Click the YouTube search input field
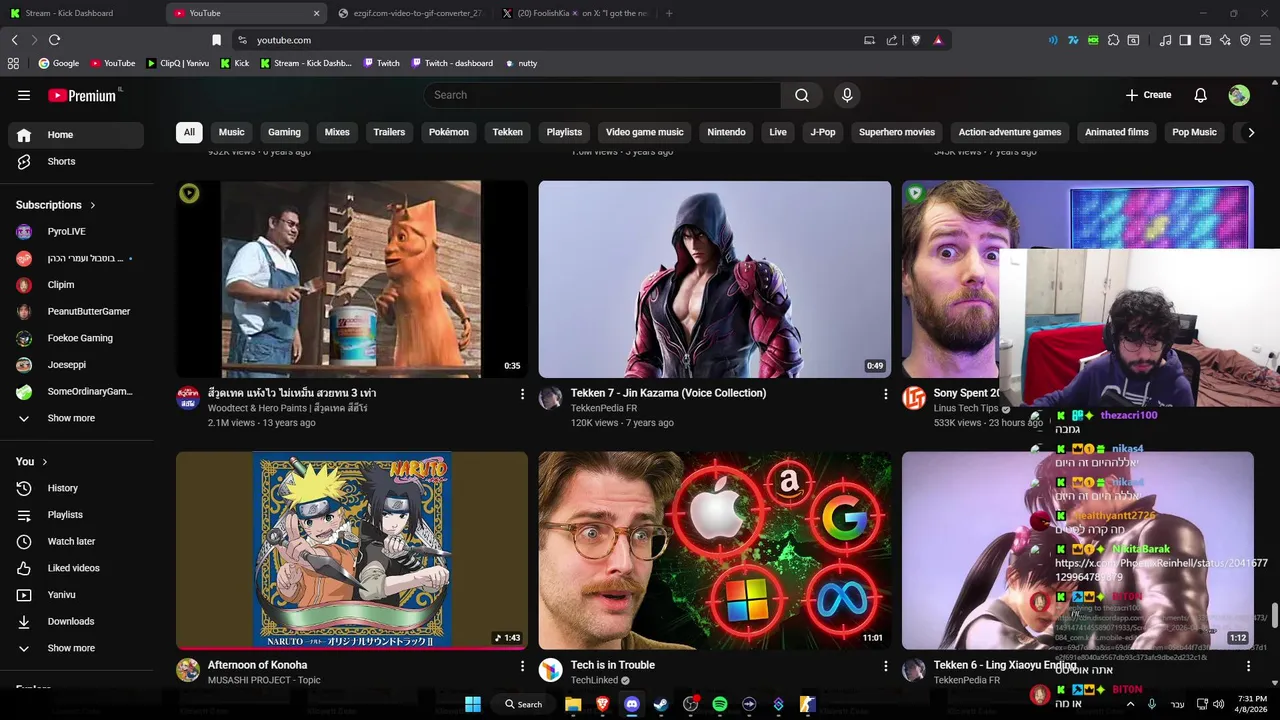 603,95
